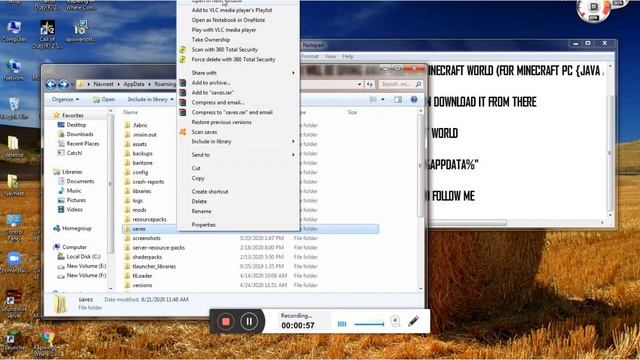Select the resourcepacks folder

(x=149, y=220)
